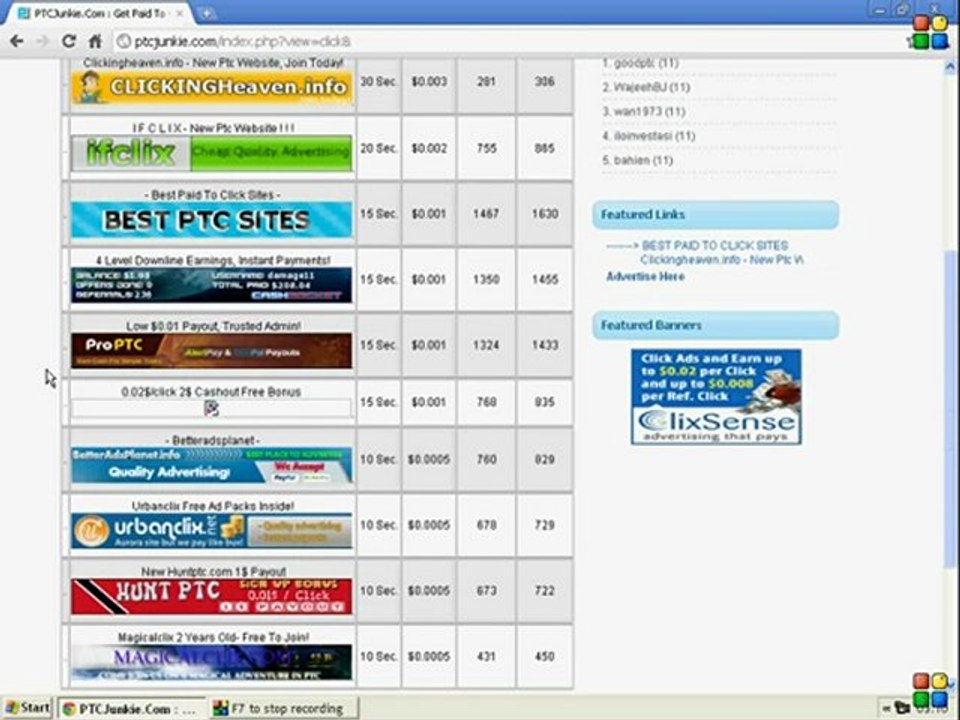Click the colored squares icon at top right

click(x=931, y=32)
